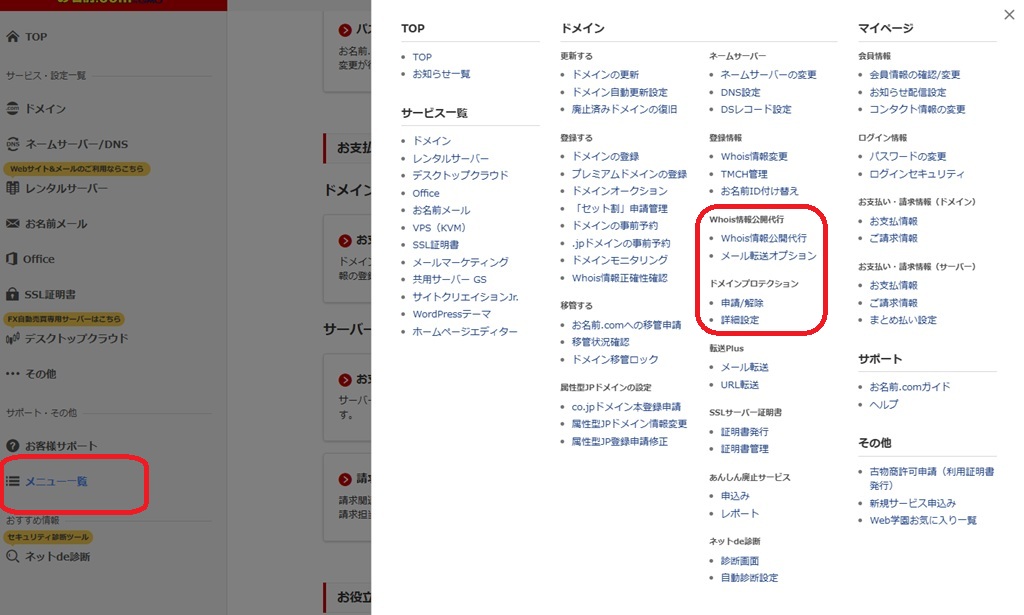Open WordPressテーマ link
Screen dimensions: 1024x615
coord(451,313)
